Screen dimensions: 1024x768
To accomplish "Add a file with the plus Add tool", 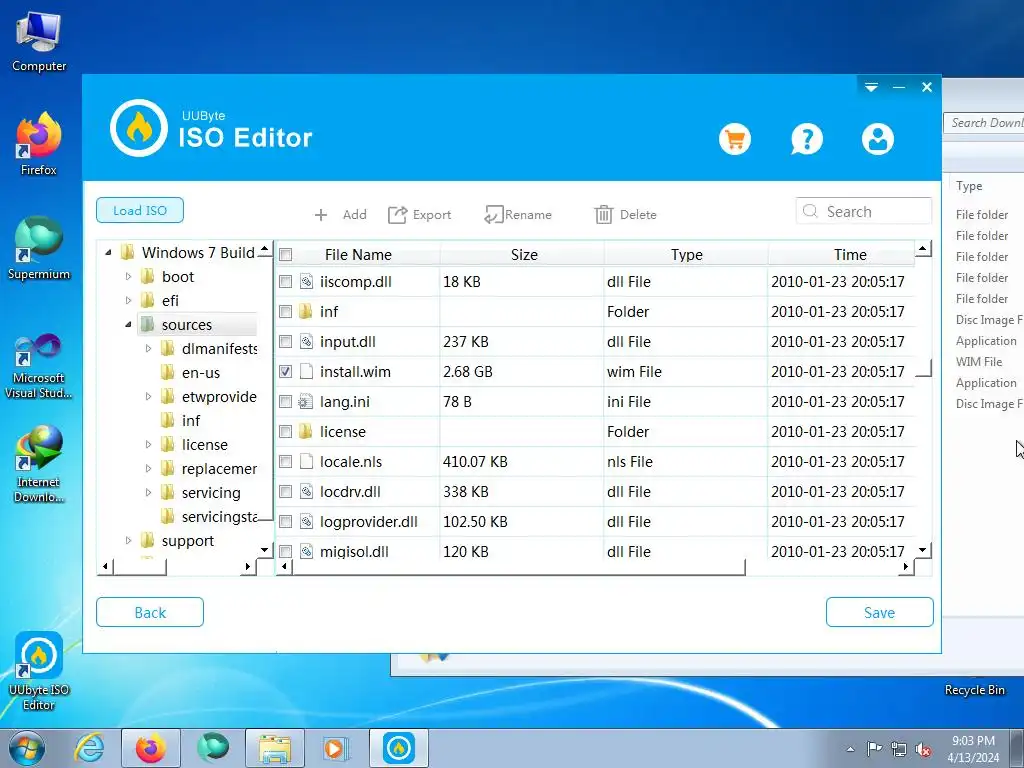I will pos(340,215).
